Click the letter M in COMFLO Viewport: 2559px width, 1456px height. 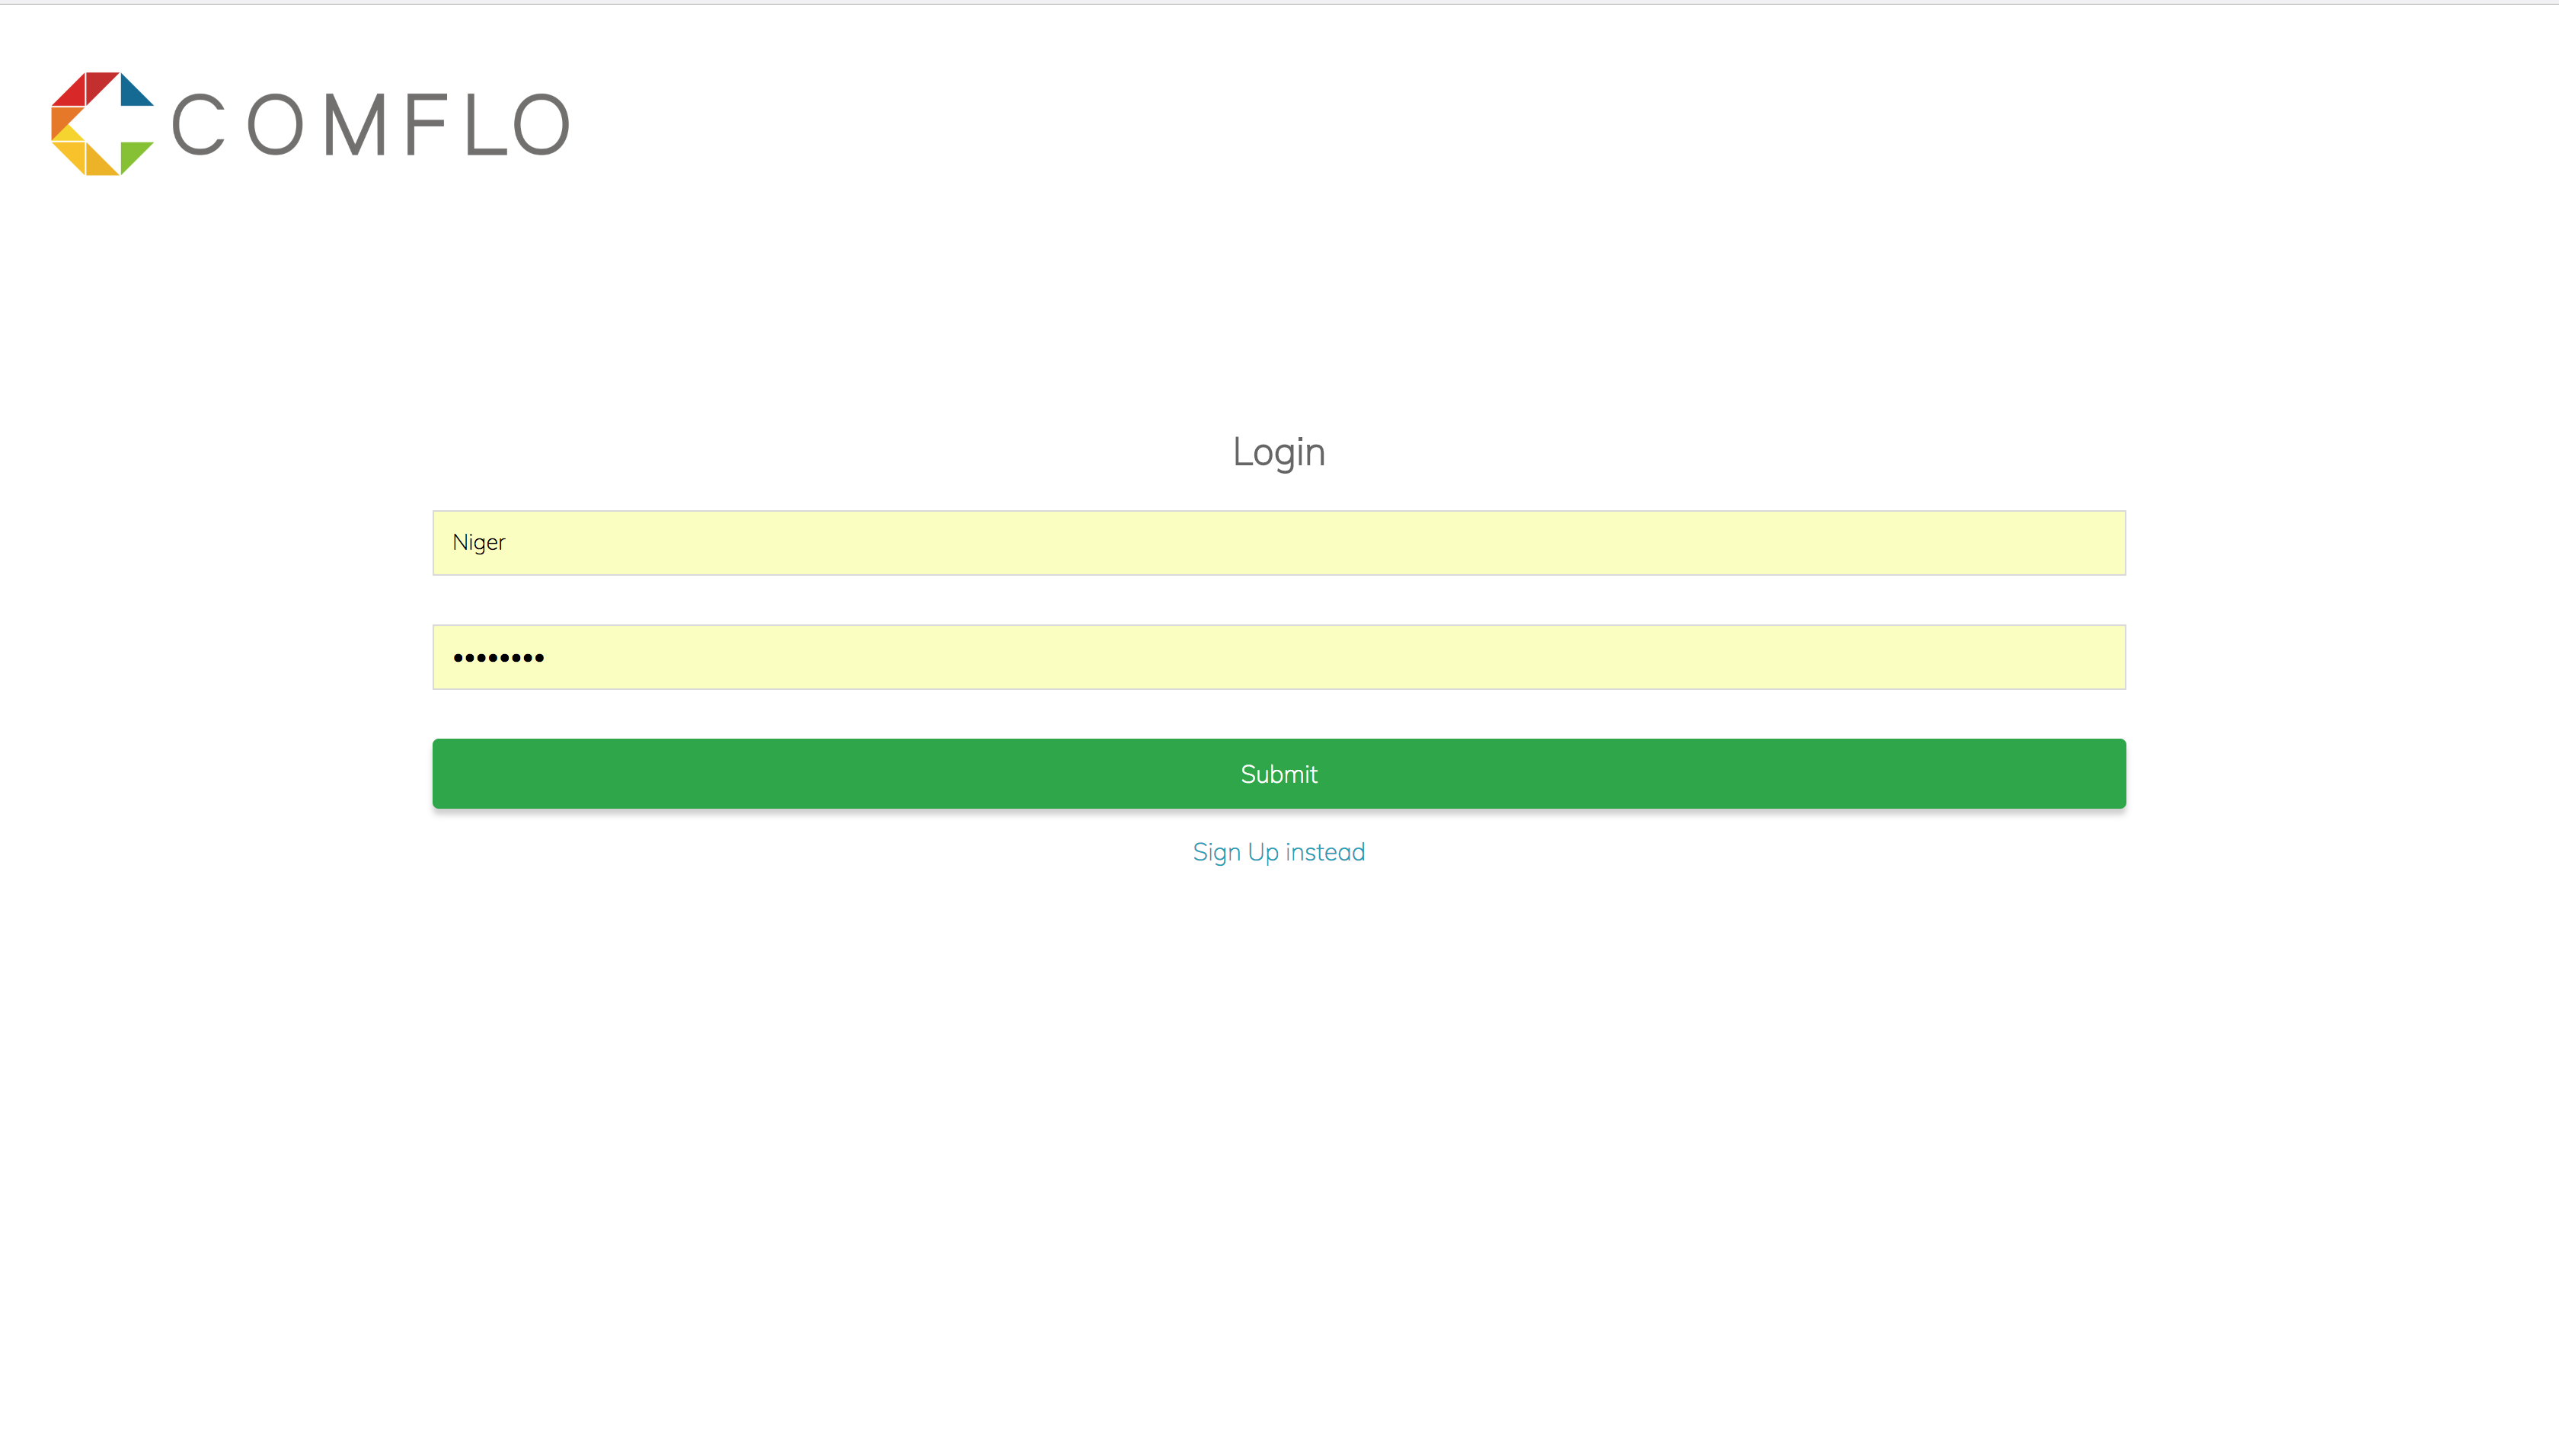(x=355, y=126)
